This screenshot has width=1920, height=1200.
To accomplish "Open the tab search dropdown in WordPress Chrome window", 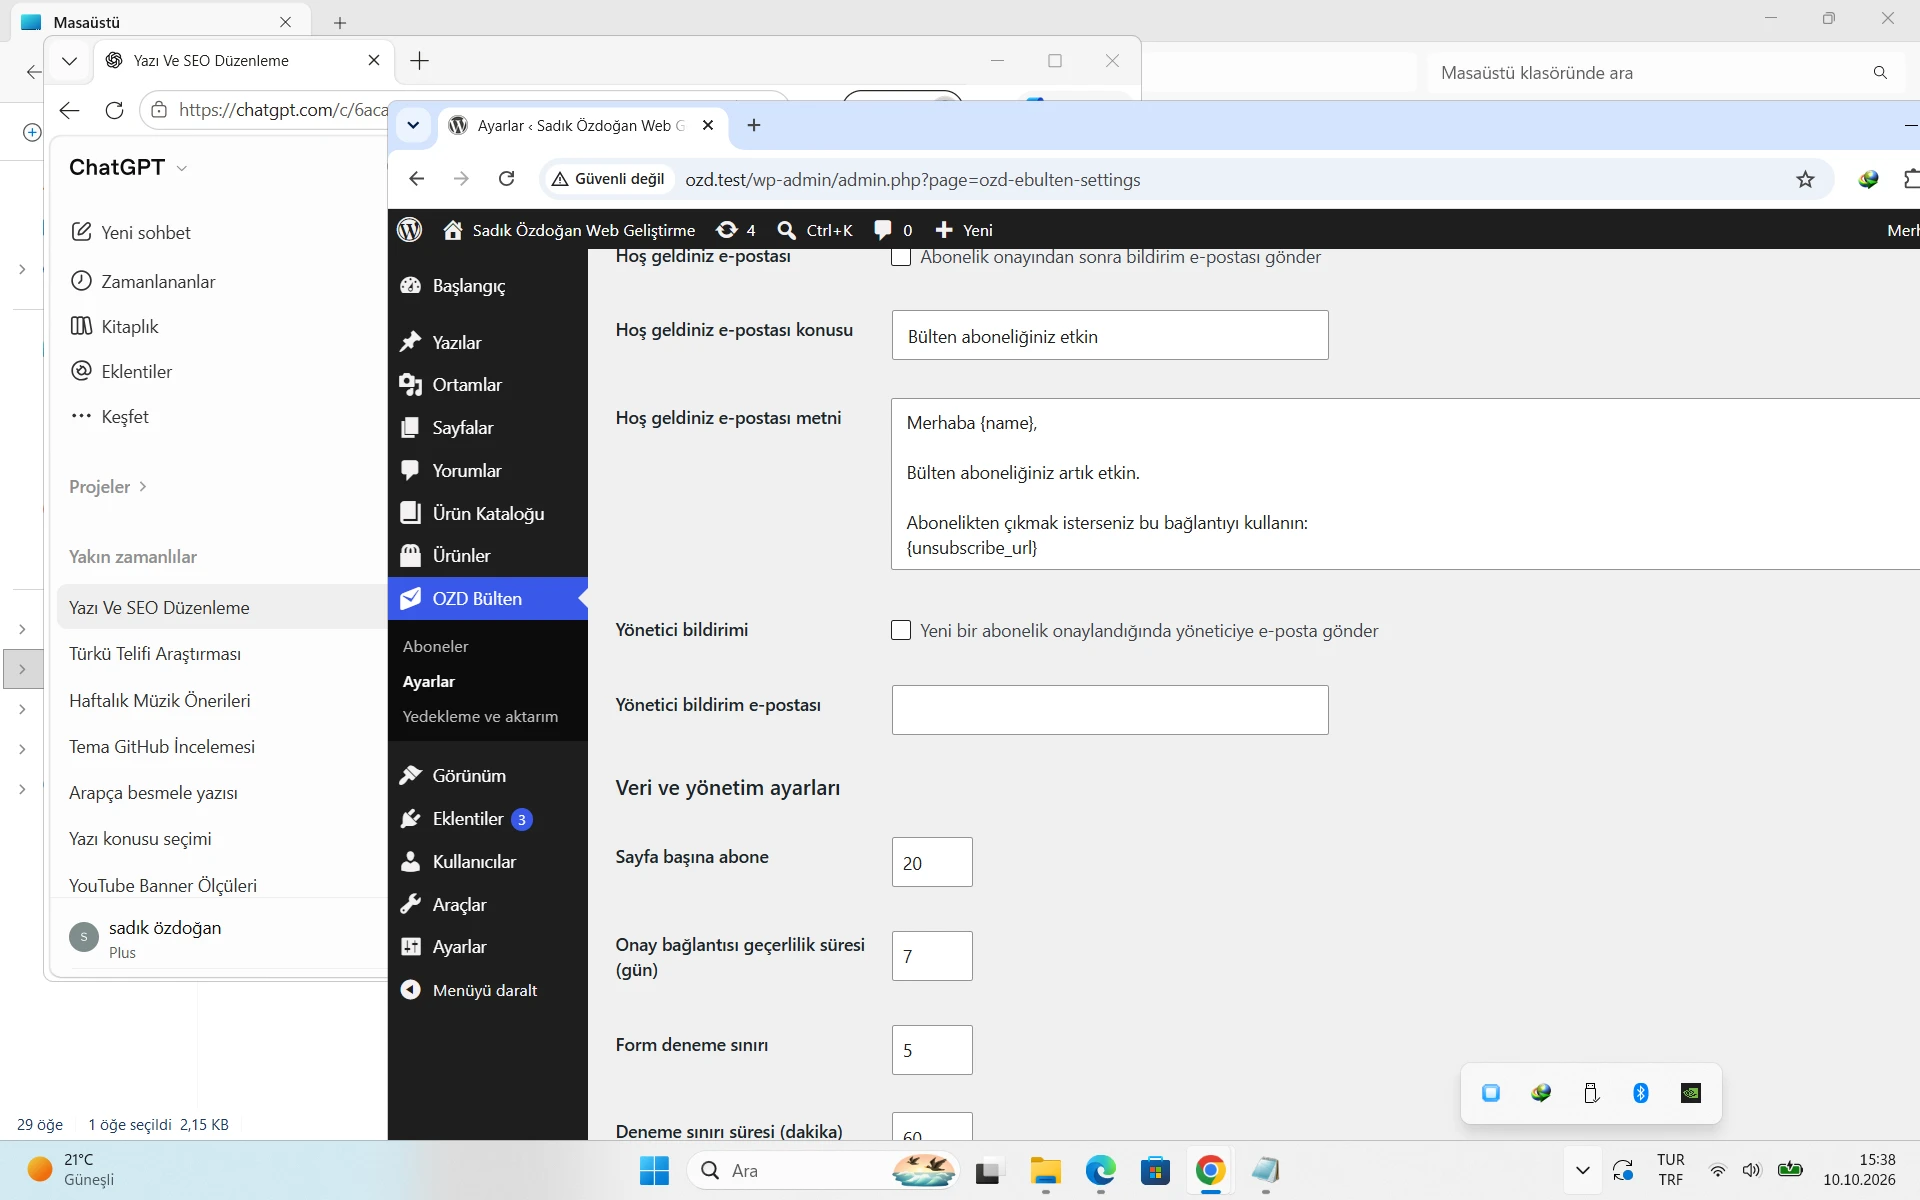I will (413, 125).
